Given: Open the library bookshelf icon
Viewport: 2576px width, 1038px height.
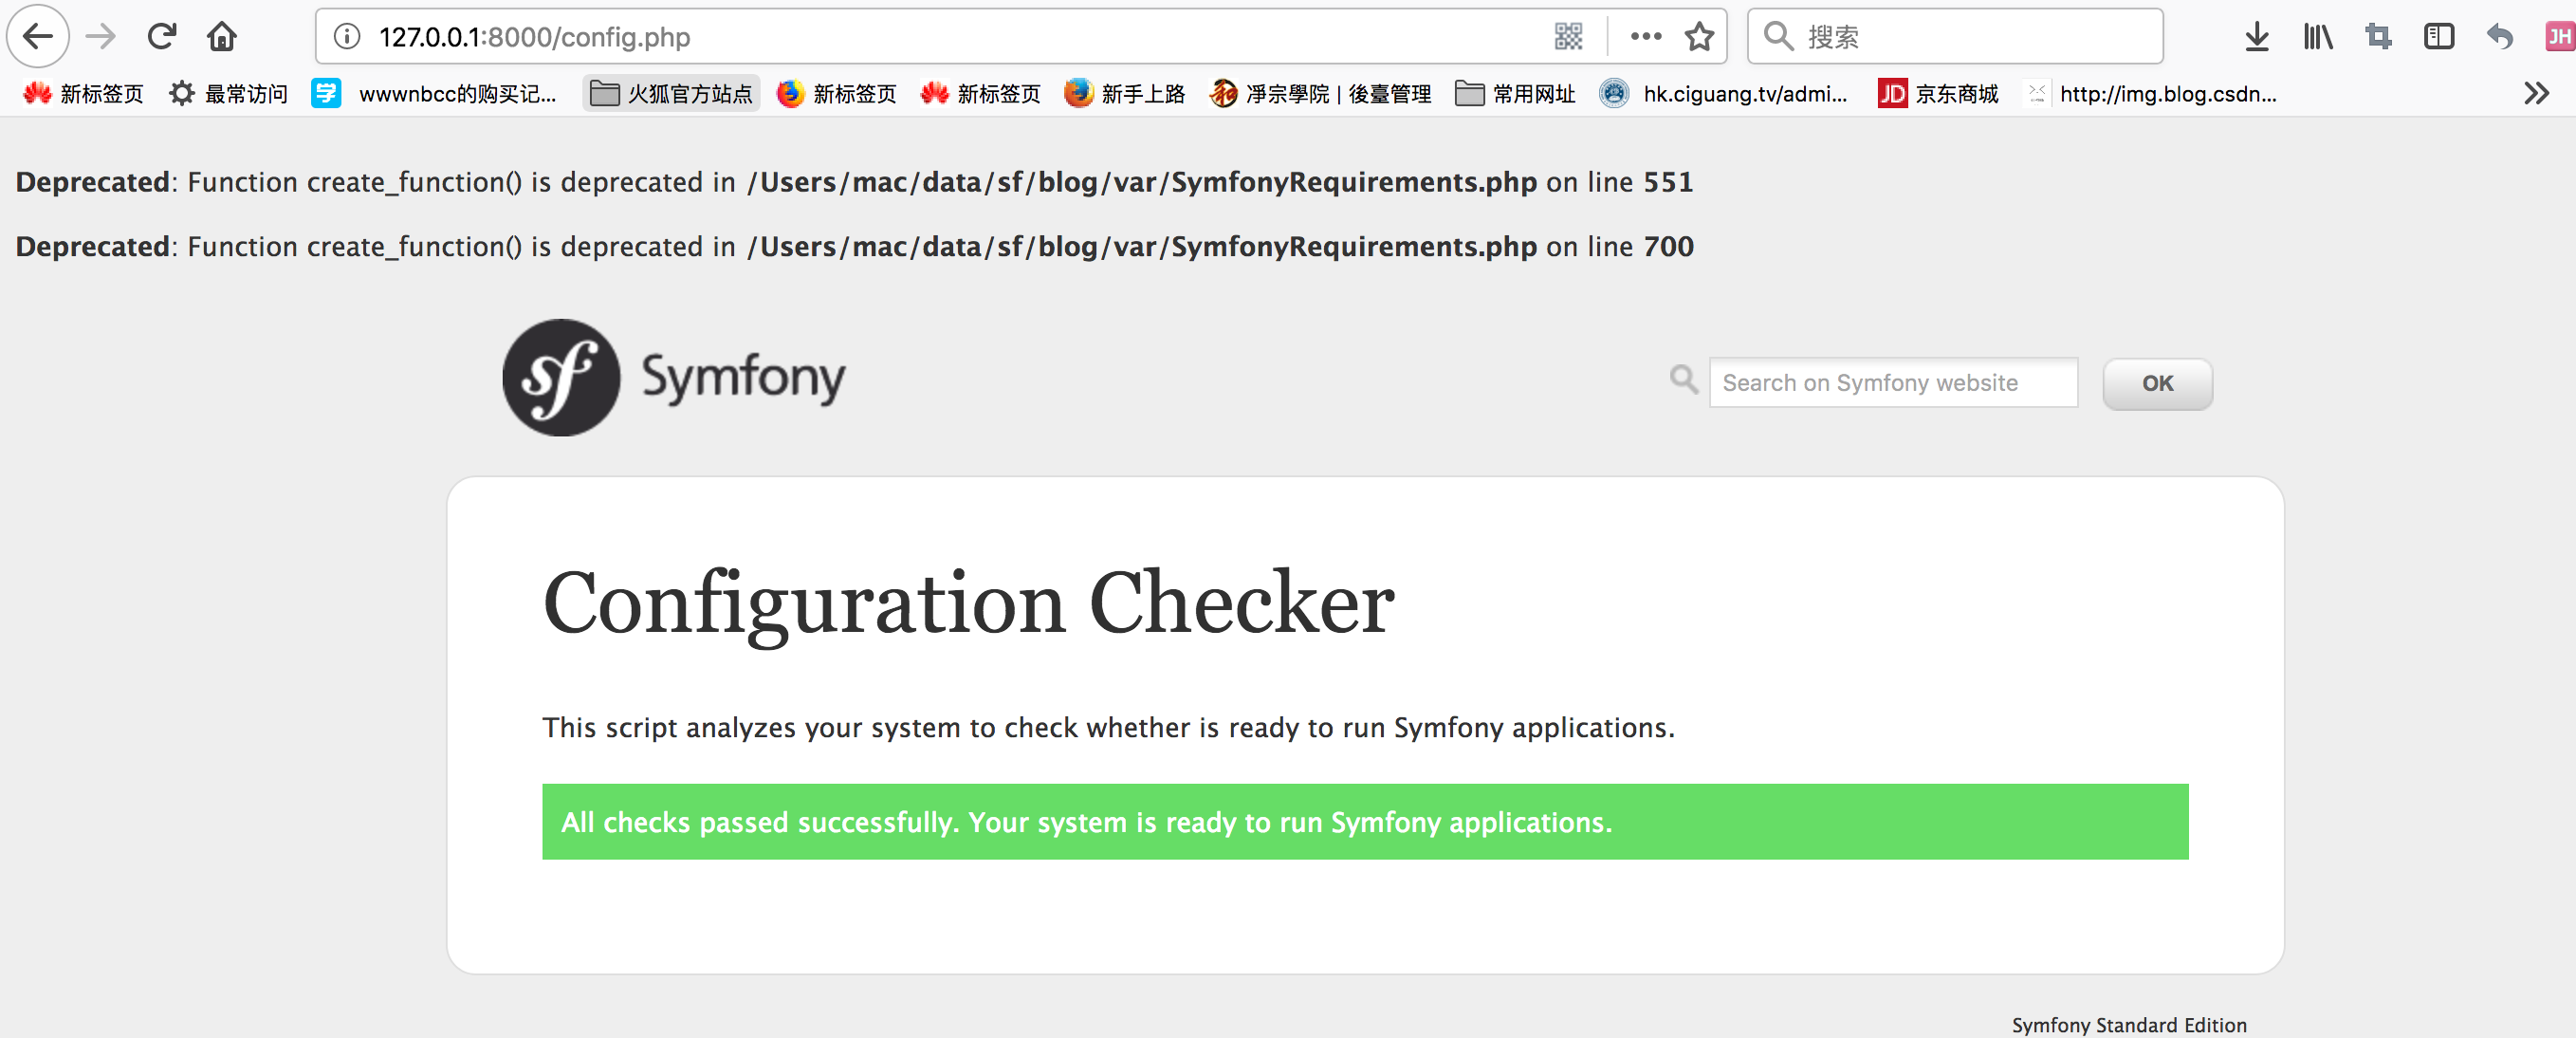Looking at the screenshot, I should (2317, 37).
